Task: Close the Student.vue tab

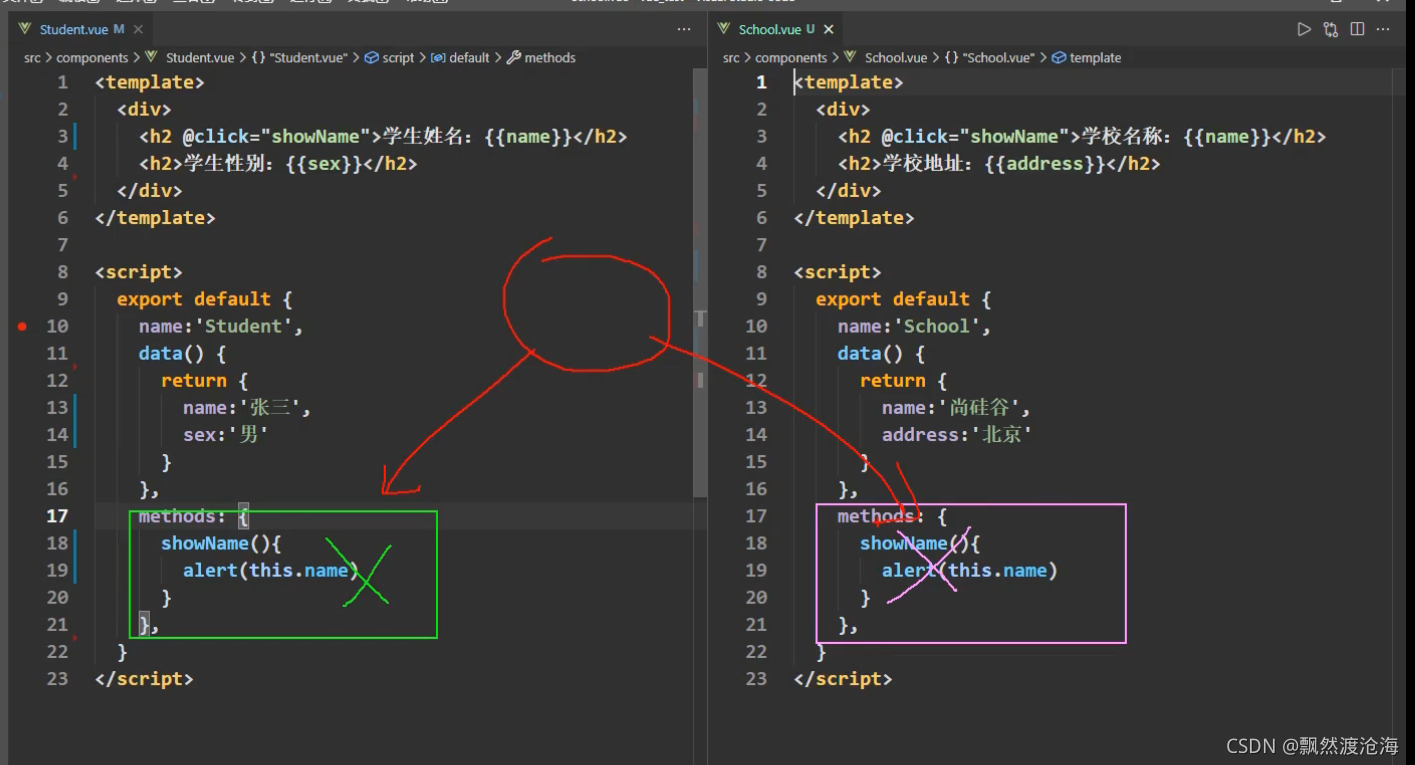Action: (138, 30)
